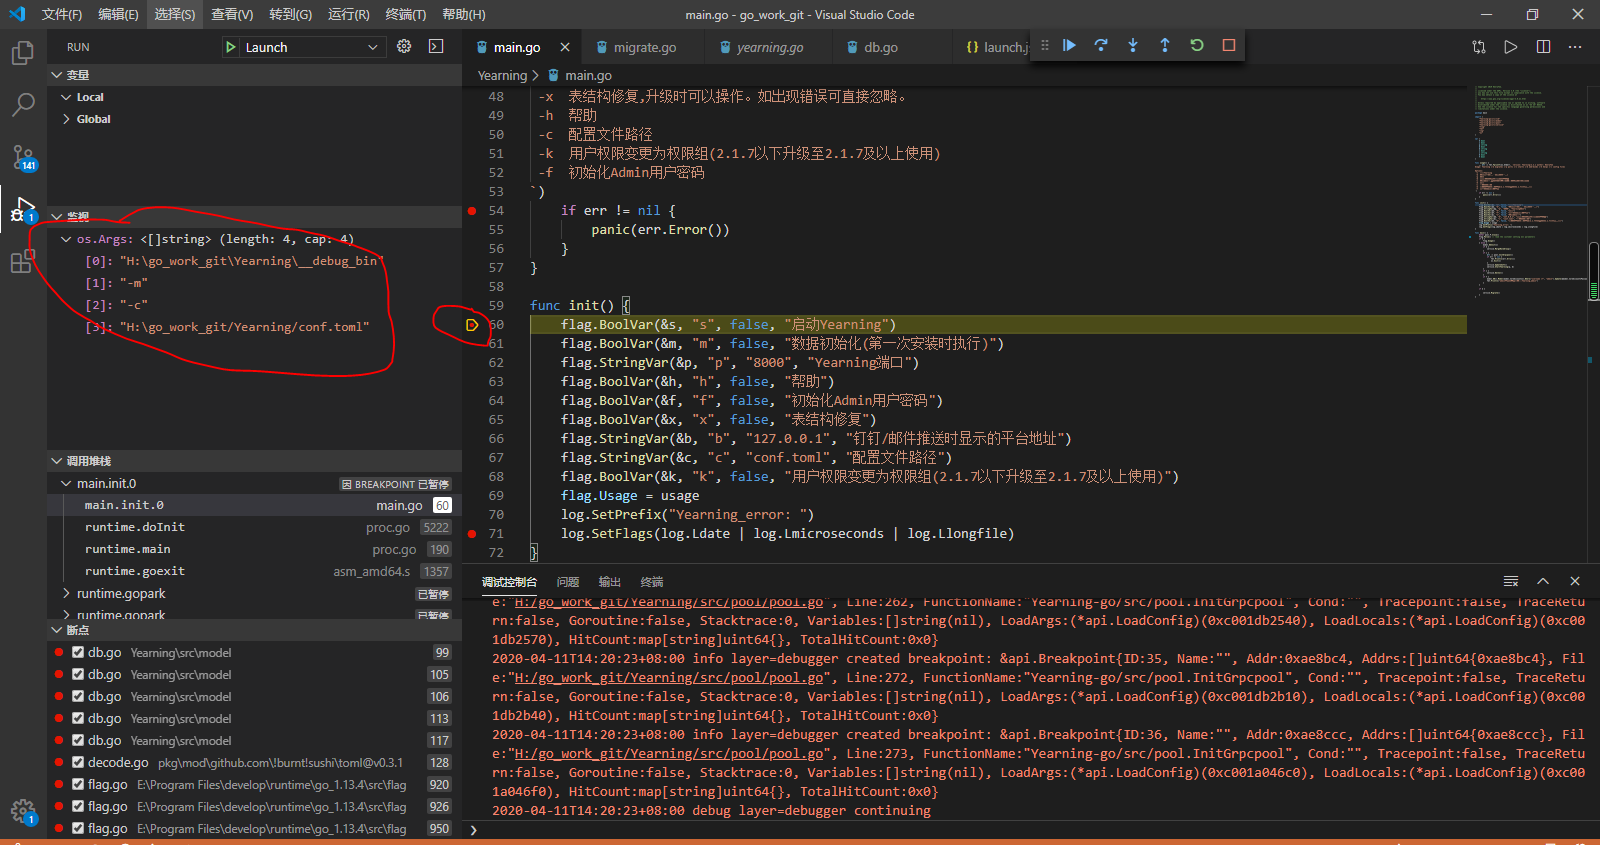Open the Explorer view in activity bar
This screenshot has height=845, width=1600.
tap(22, 52)
